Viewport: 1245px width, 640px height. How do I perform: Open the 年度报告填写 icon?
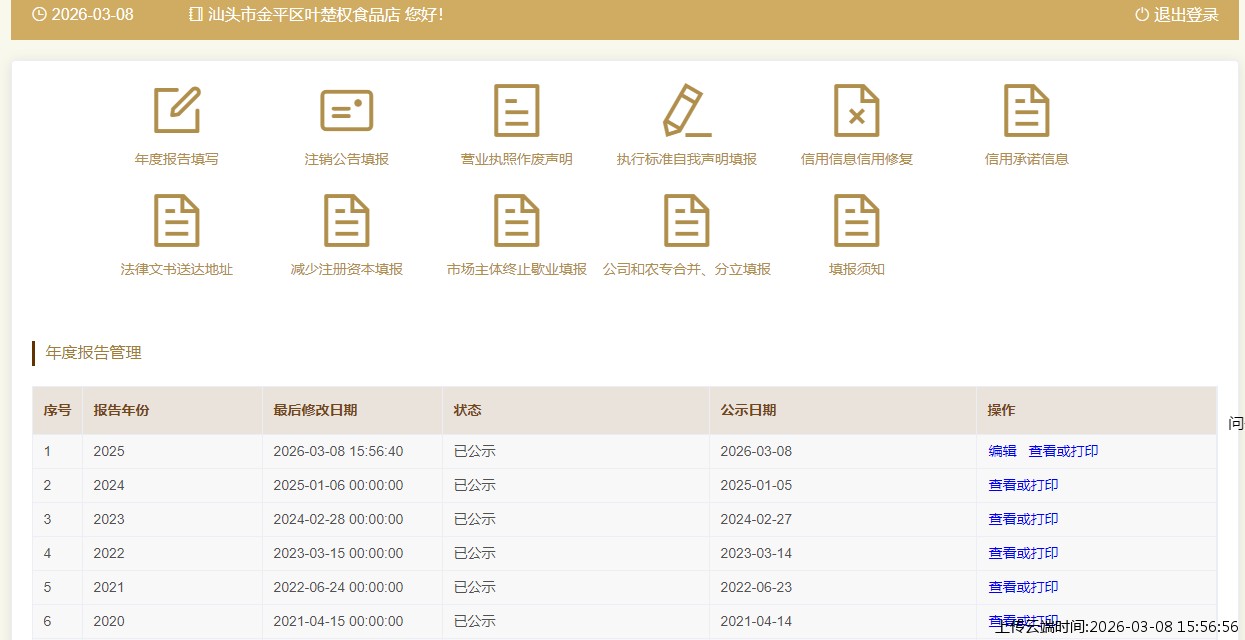(x=177, y=111)
